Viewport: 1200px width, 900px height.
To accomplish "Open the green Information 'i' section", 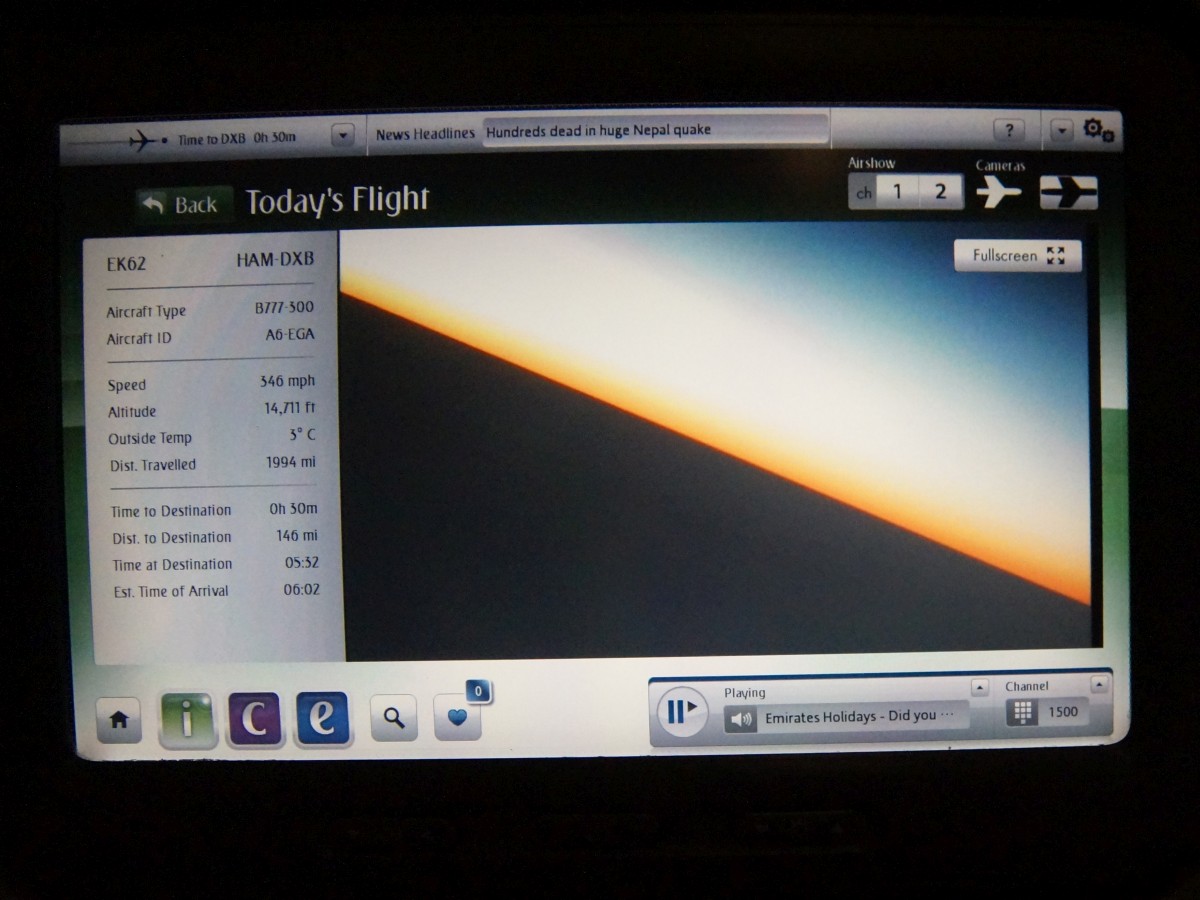I will coord(186,720).
